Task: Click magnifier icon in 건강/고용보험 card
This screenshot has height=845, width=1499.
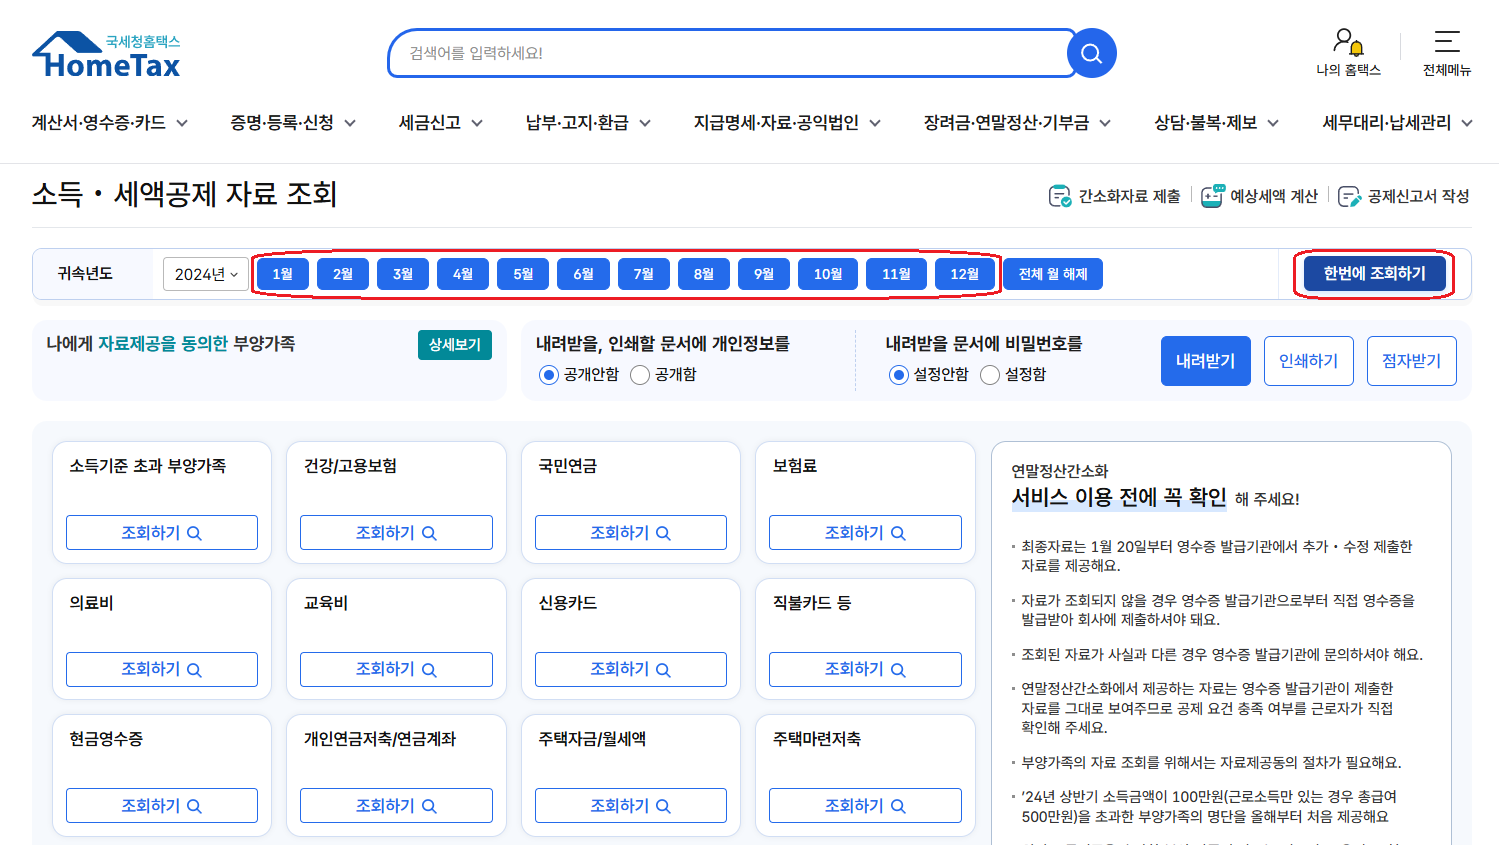Action: pos(429,533)
